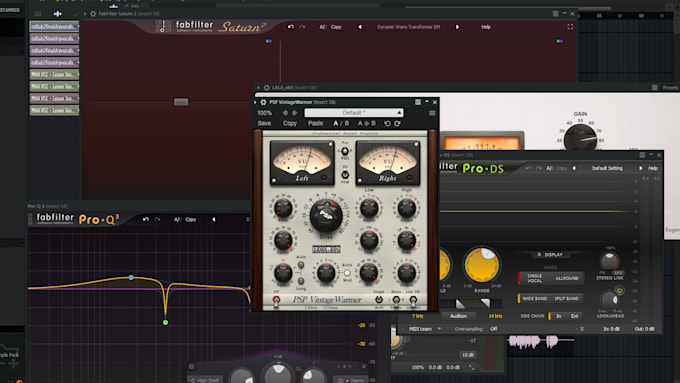Copy A to B in PSP VintageWarmer

(x=366, y=124)
